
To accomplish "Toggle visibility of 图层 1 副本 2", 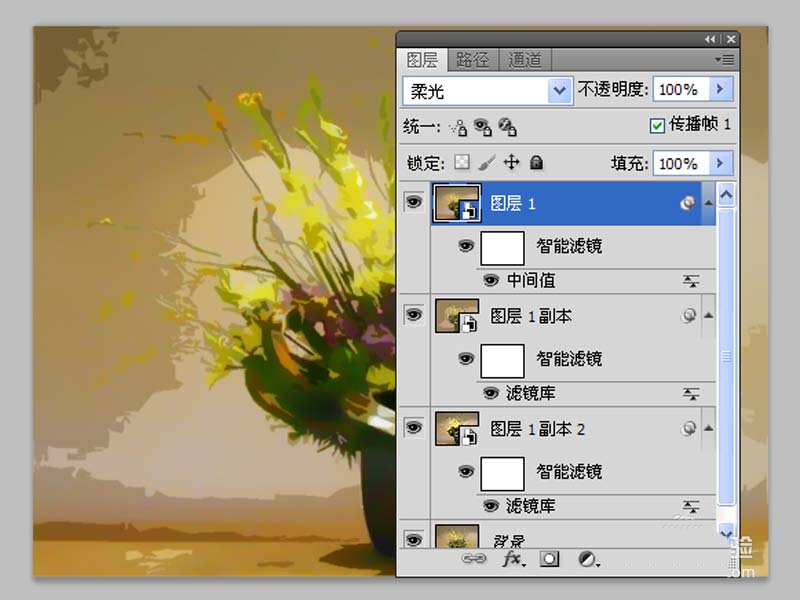I will (413, 428).
